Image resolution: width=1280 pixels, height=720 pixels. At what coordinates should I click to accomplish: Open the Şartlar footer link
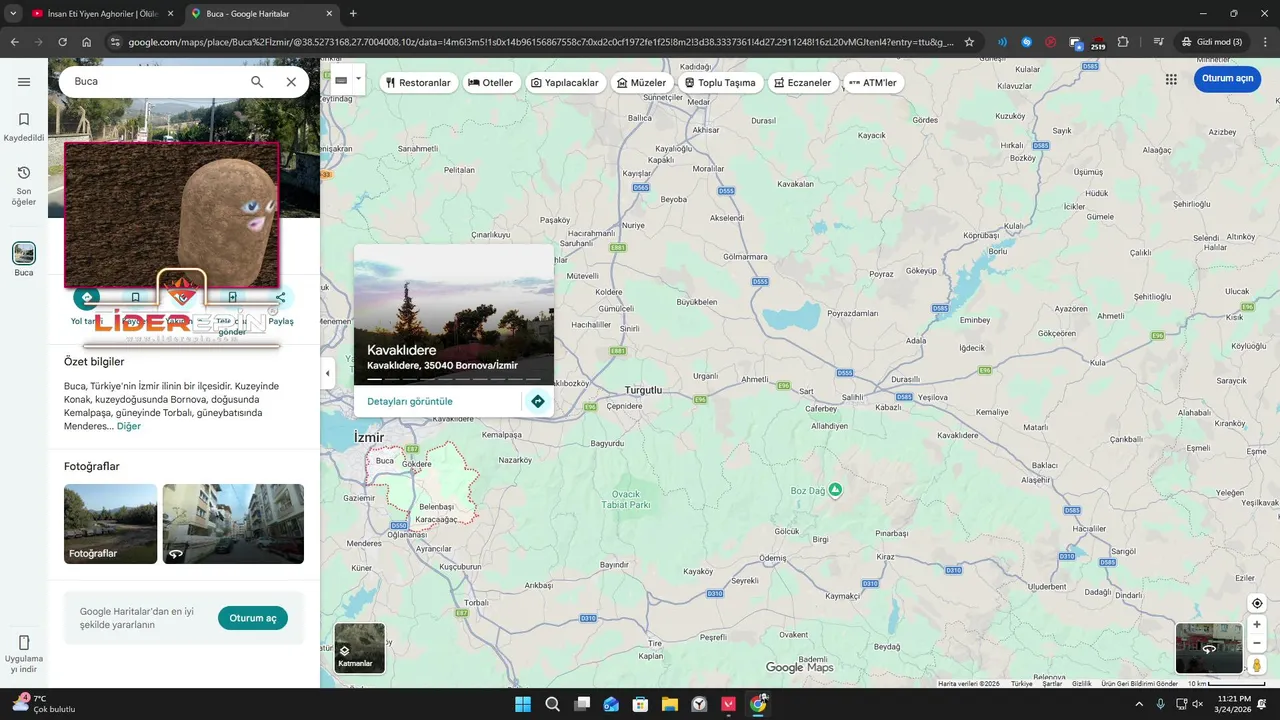(1052, 683)
